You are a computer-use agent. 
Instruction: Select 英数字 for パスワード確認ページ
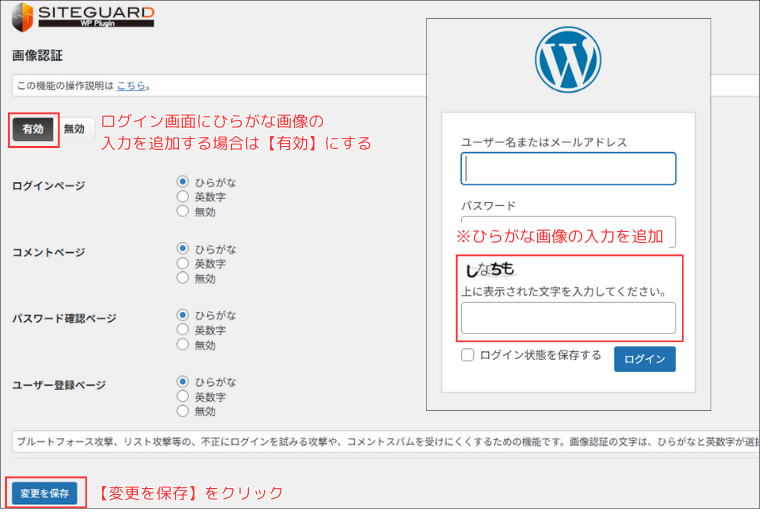point(183,329)
